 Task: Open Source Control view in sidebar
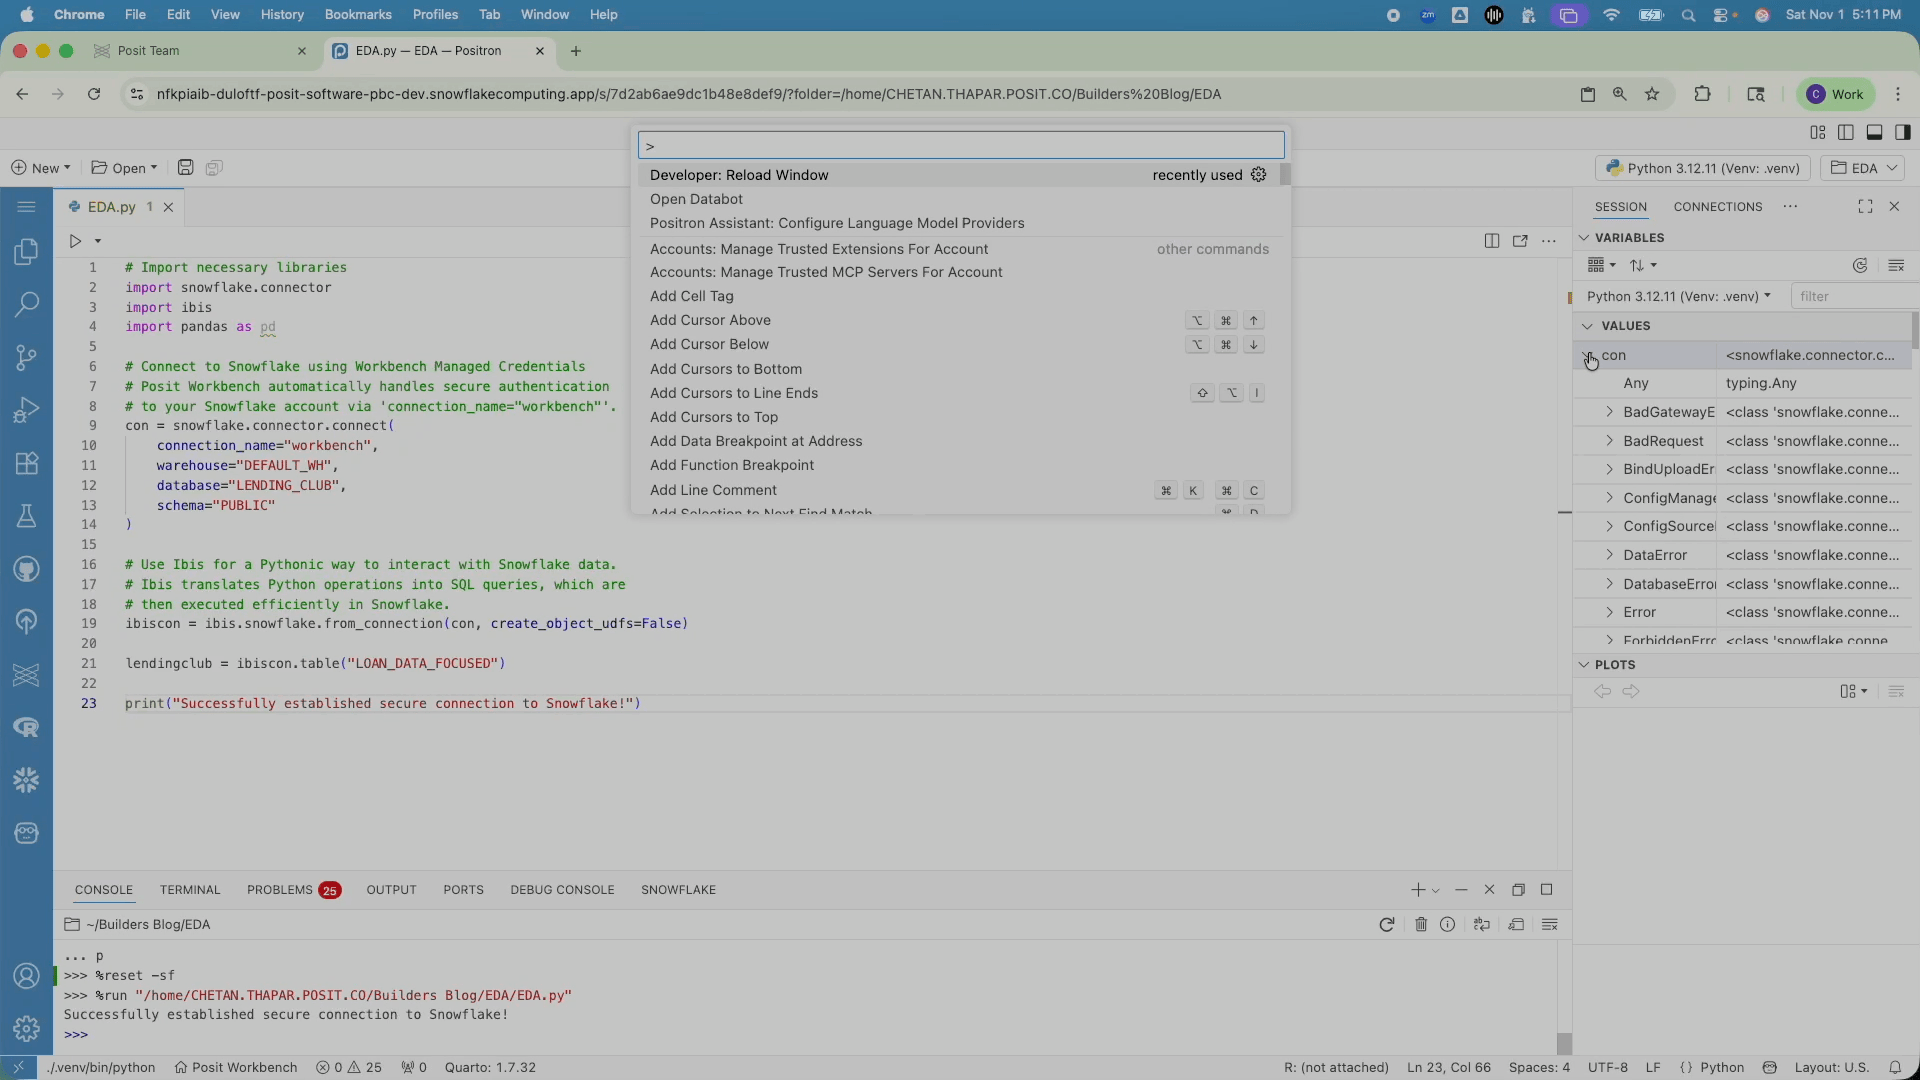[27, 357]
